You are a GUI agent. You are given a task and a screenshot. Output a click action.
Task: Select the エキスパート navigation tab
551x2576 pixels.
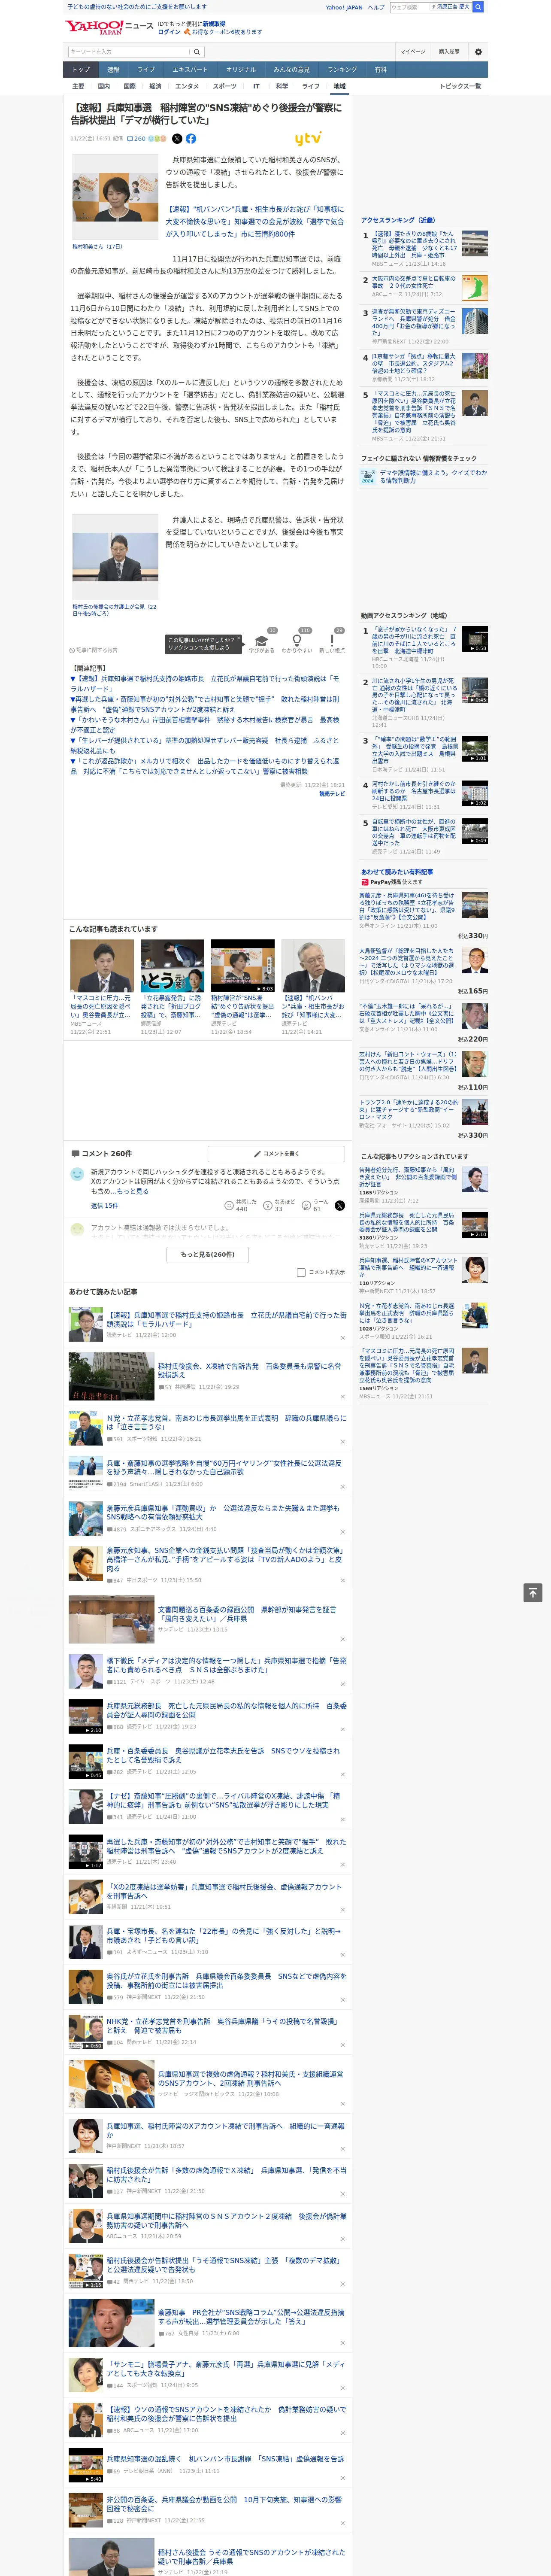coord(190,69)
